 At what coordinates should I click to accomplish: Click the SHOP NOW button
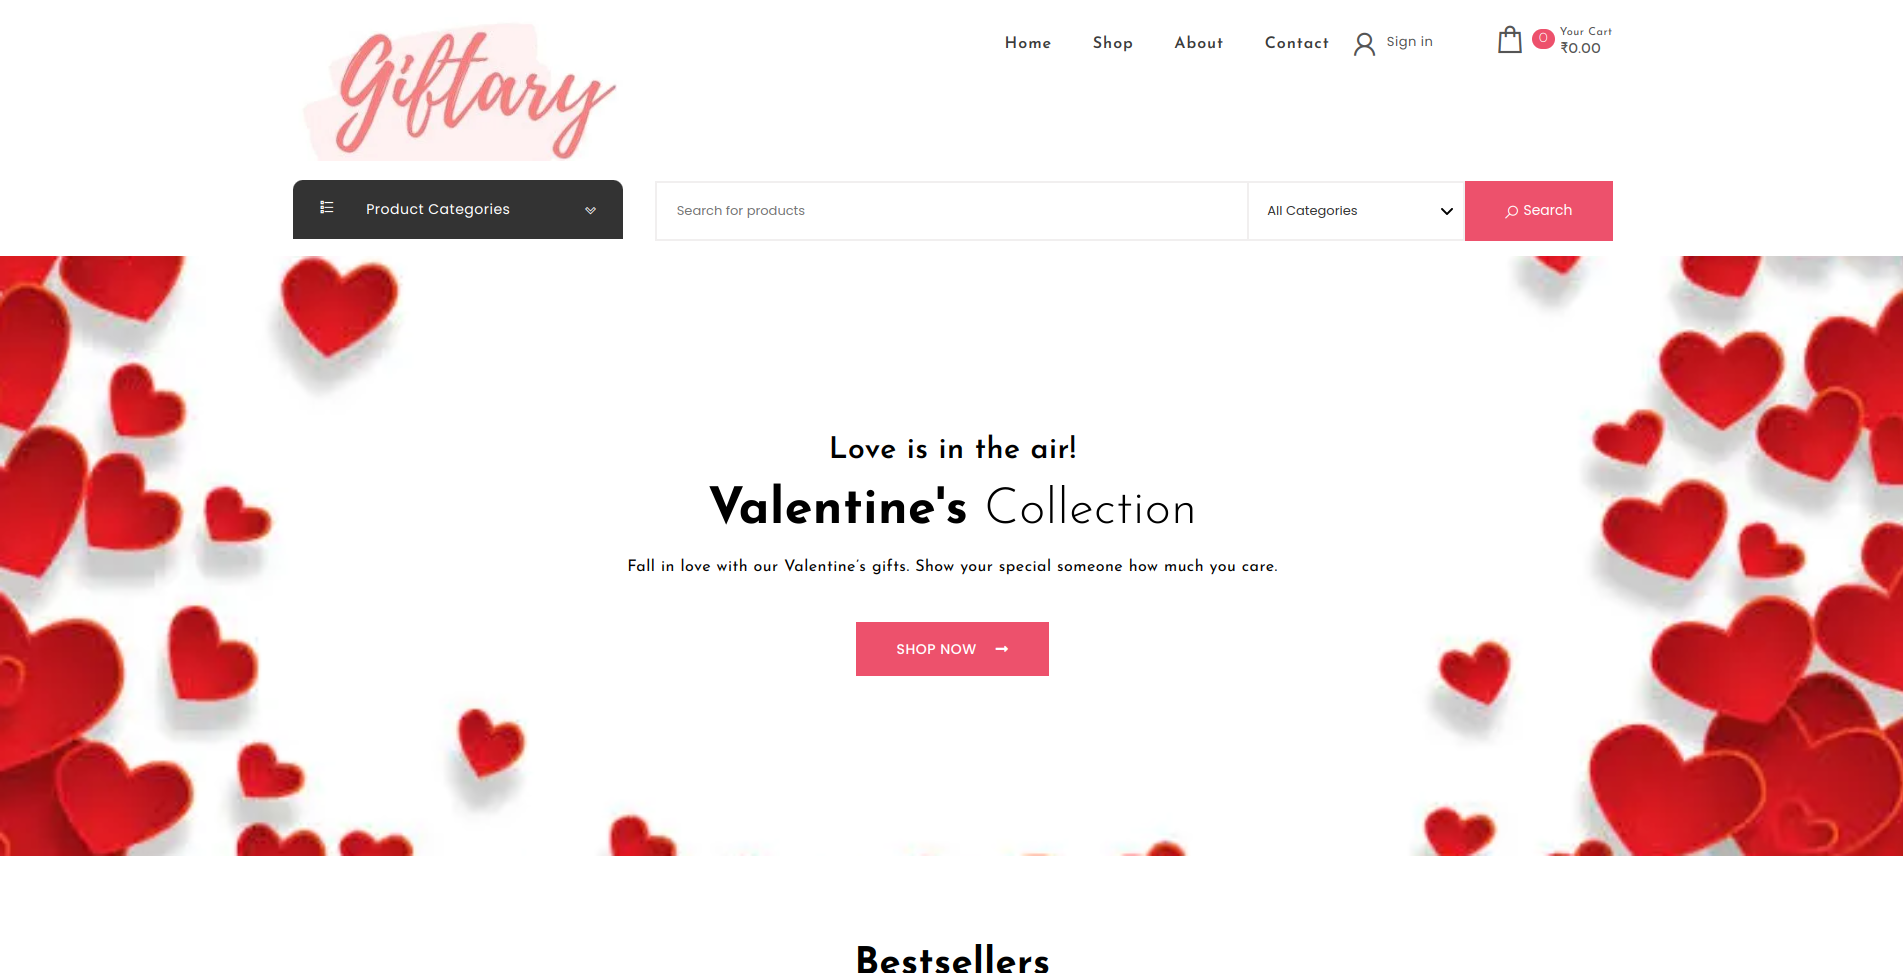click(952, 649)
